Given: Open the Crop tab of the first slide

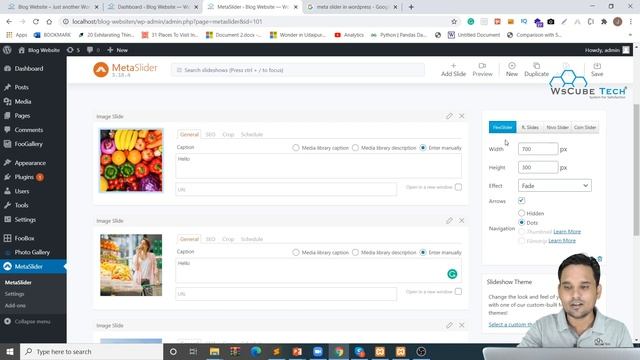Looking at the screenshot, I should tap(228, 134).
